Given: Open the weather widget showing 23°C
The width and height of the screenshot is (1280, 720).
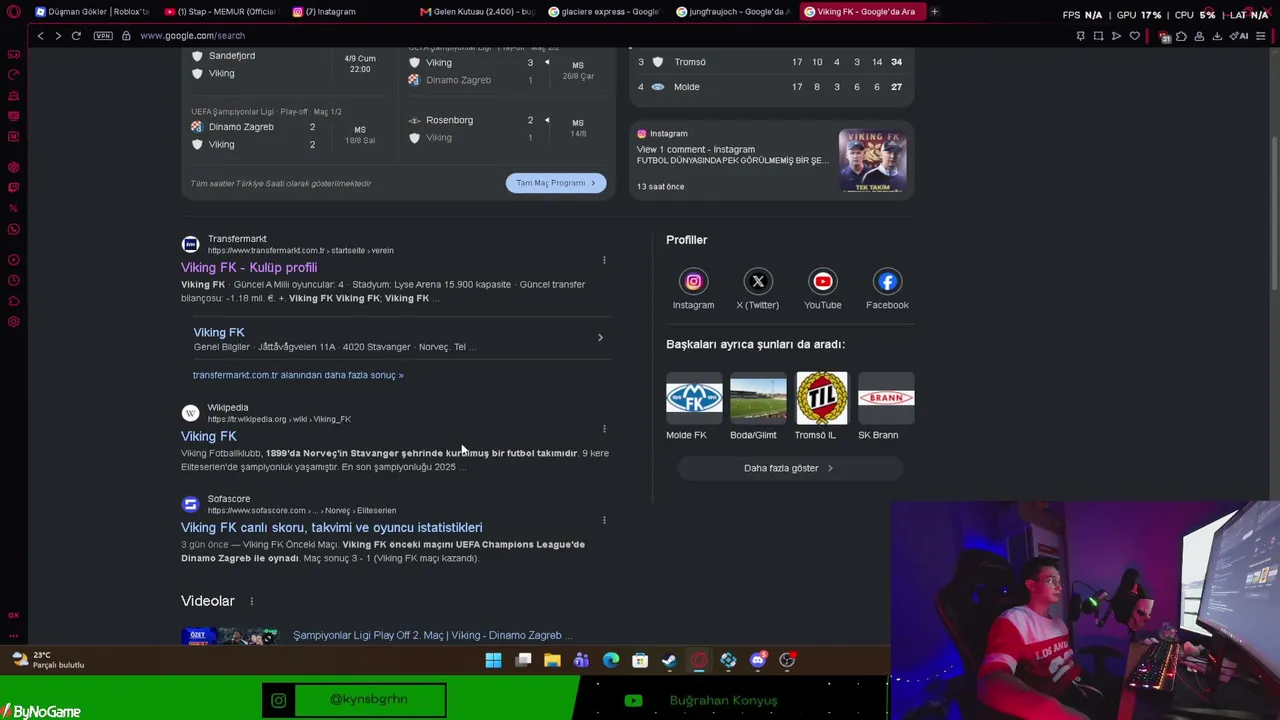Looking at the screenshot, I should coord(48,660).
